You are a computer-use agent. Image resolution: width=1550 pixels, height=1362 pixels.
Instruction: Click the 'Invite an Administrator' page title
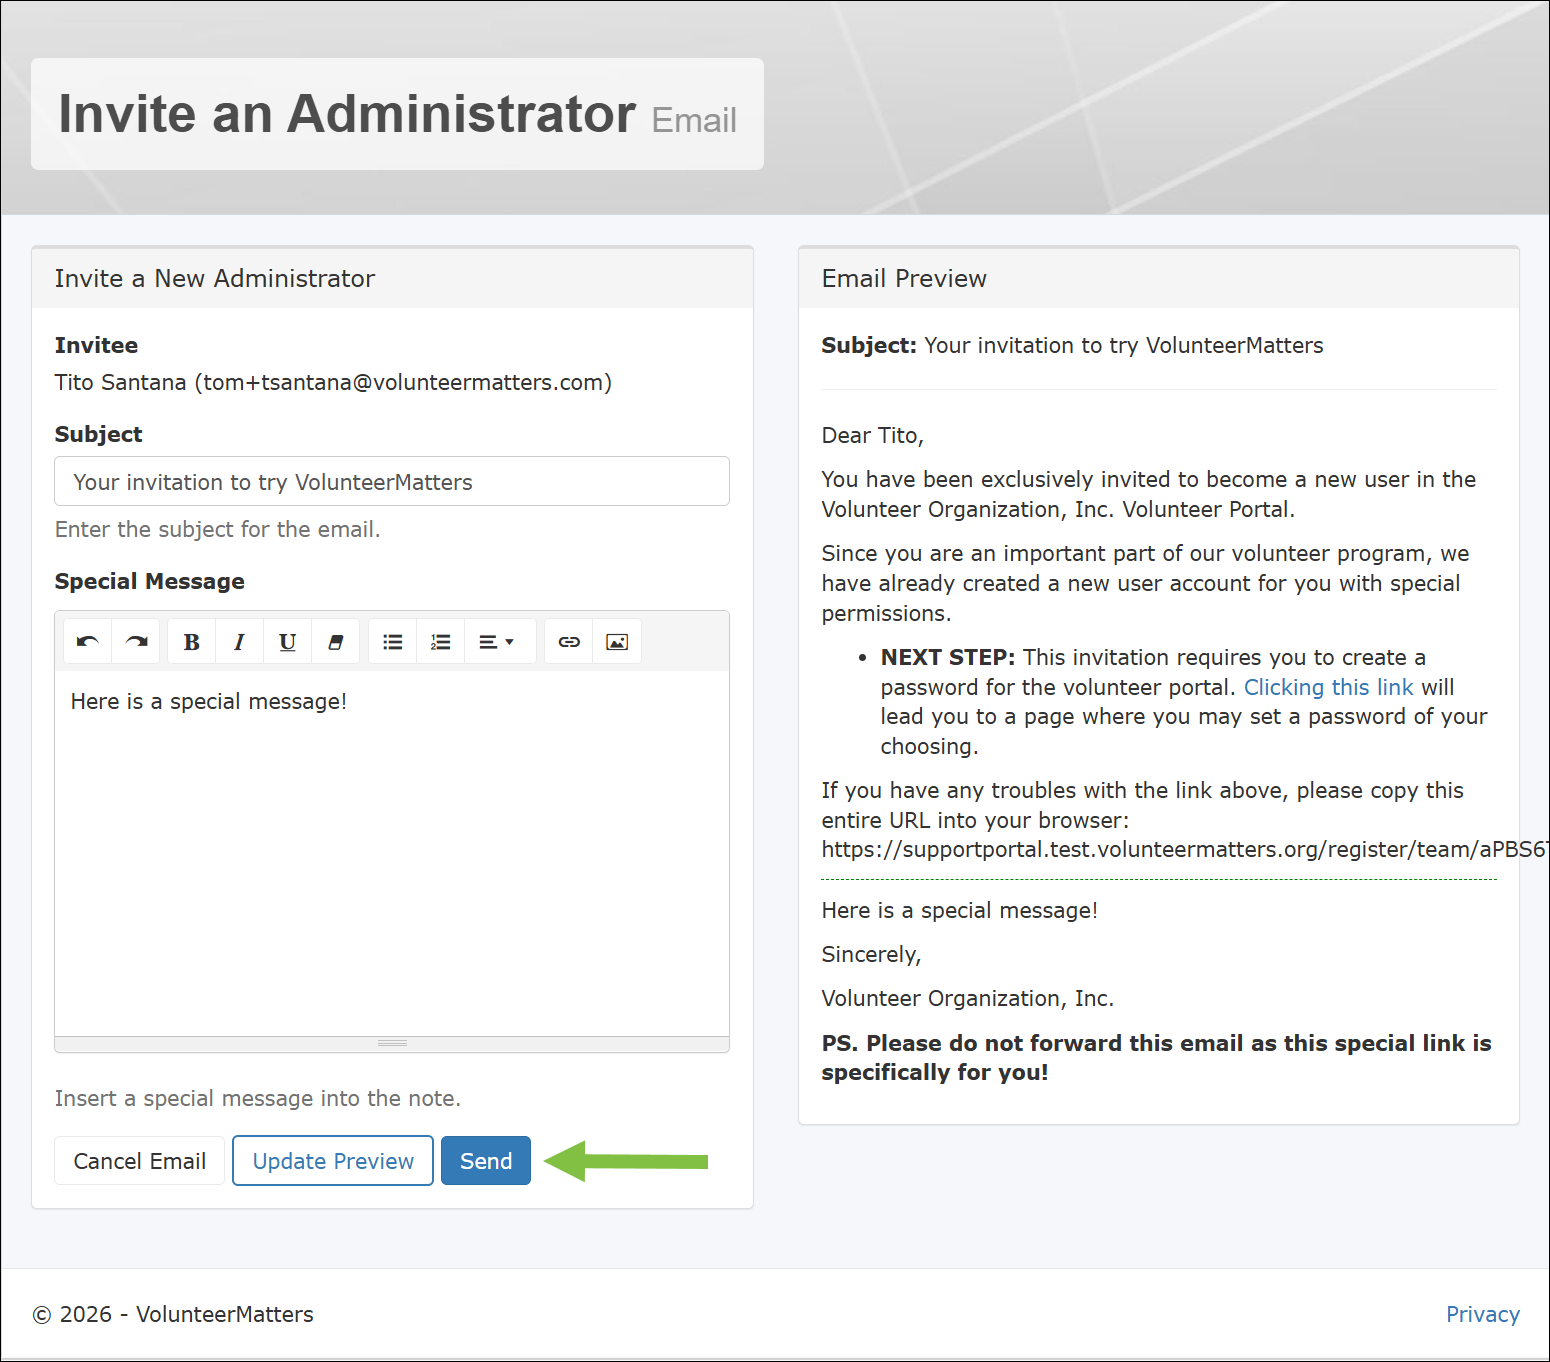[x=347, y=114]
